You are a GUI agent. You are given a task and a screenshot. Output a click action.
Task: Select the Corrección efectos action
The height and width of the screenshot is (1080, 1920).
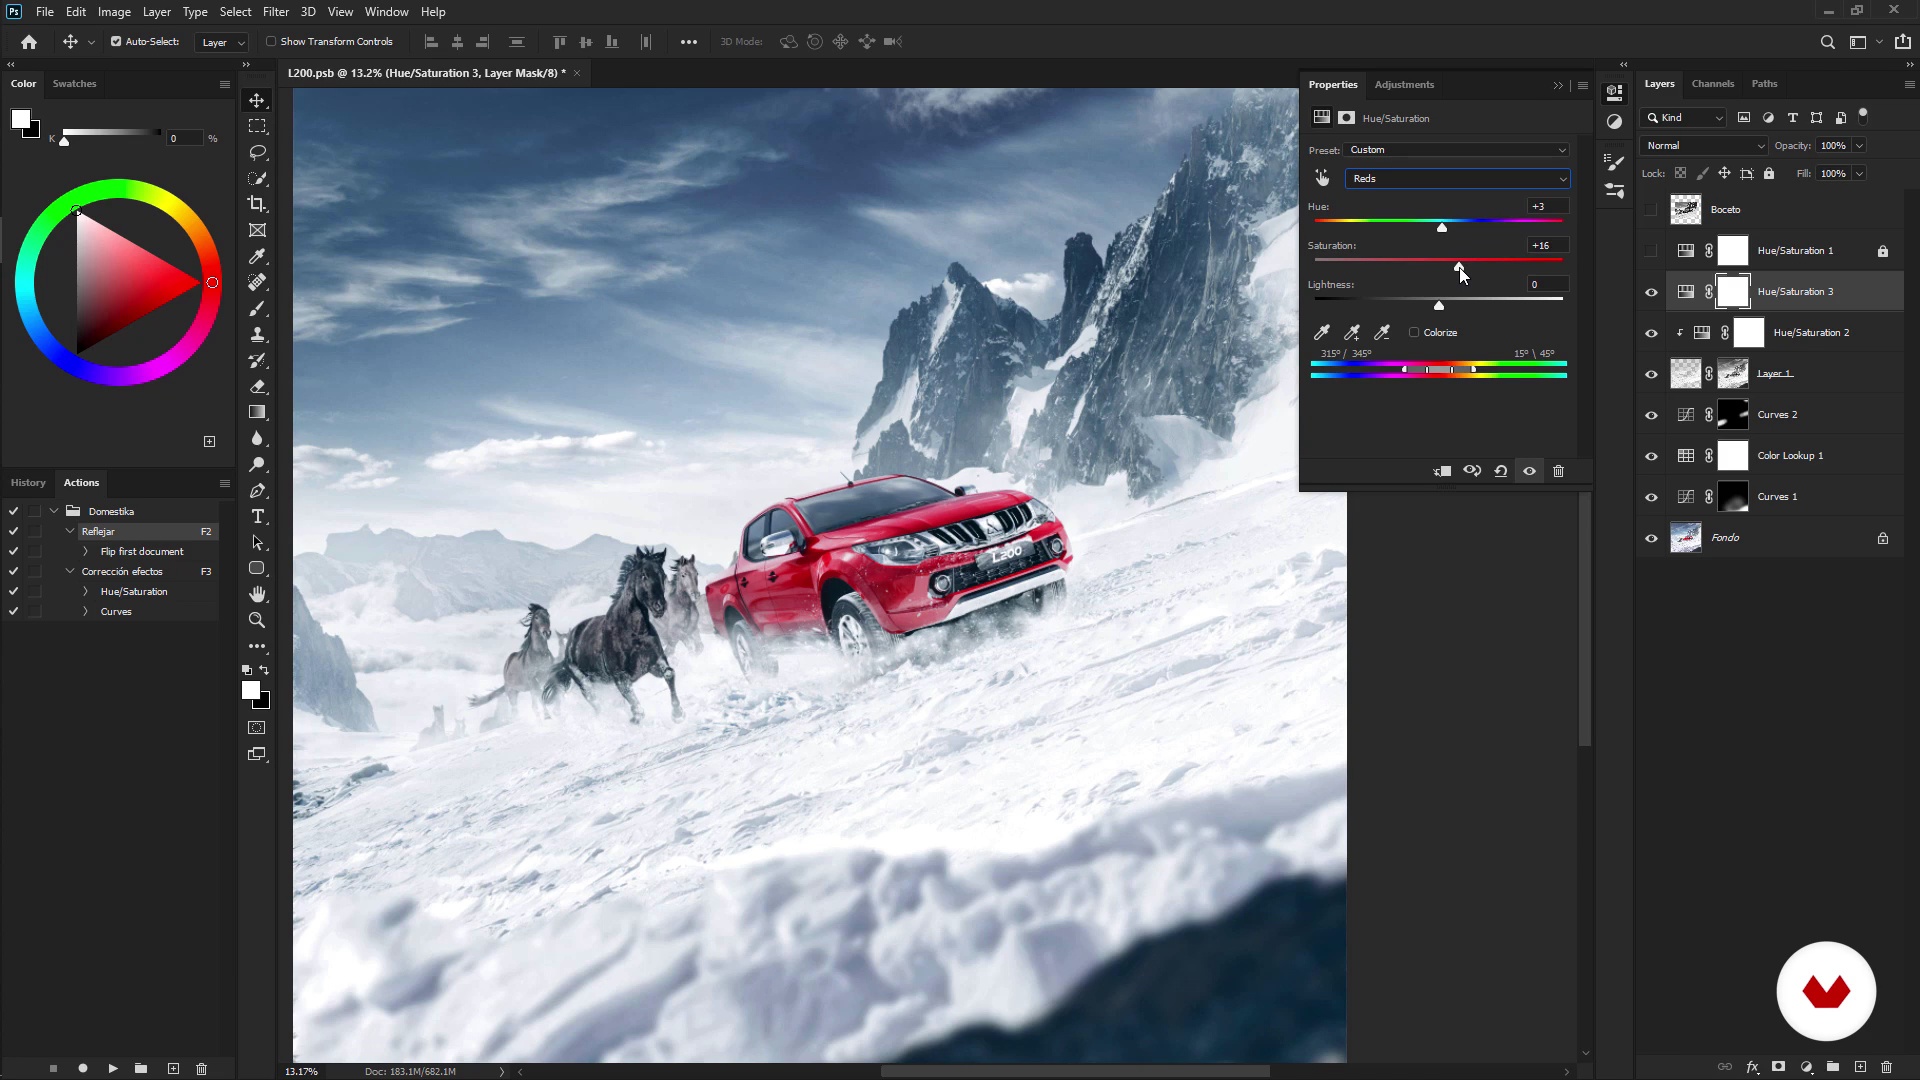(x=122, y=572)
